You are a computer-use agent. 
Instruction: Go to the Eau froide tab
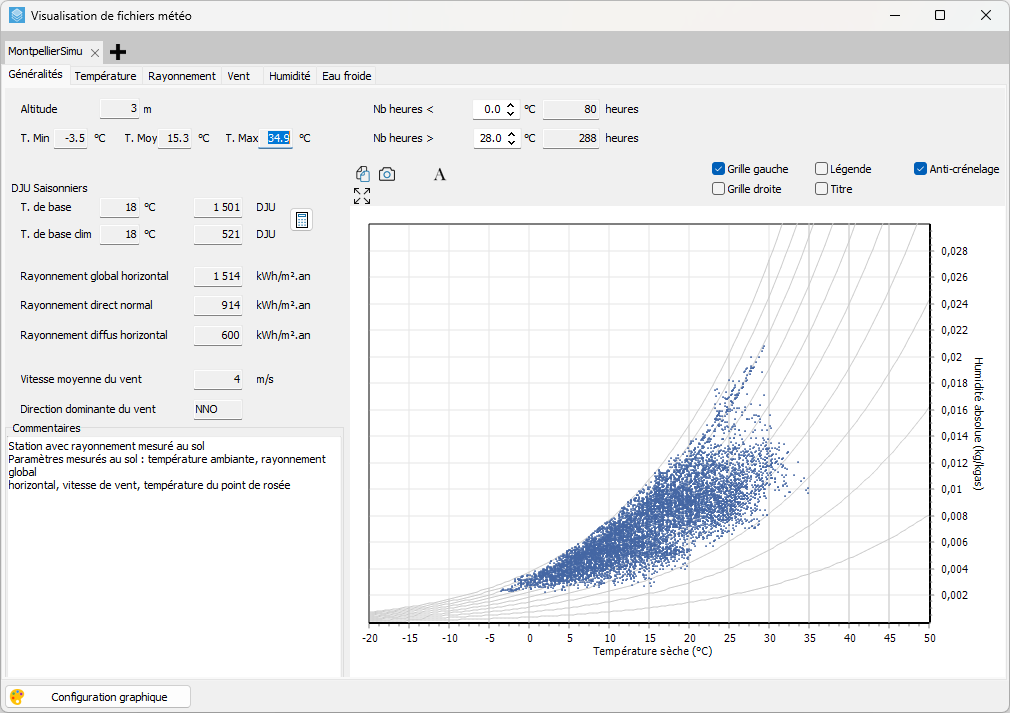346,76
